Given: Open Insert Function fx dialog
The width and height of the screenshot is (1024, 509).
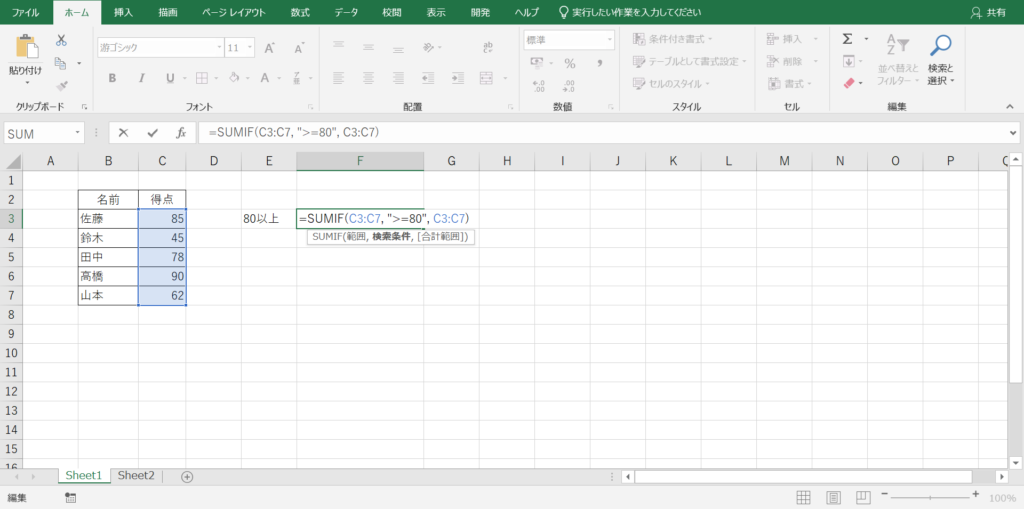Looking at the screenshot, I should coord(181,133).
